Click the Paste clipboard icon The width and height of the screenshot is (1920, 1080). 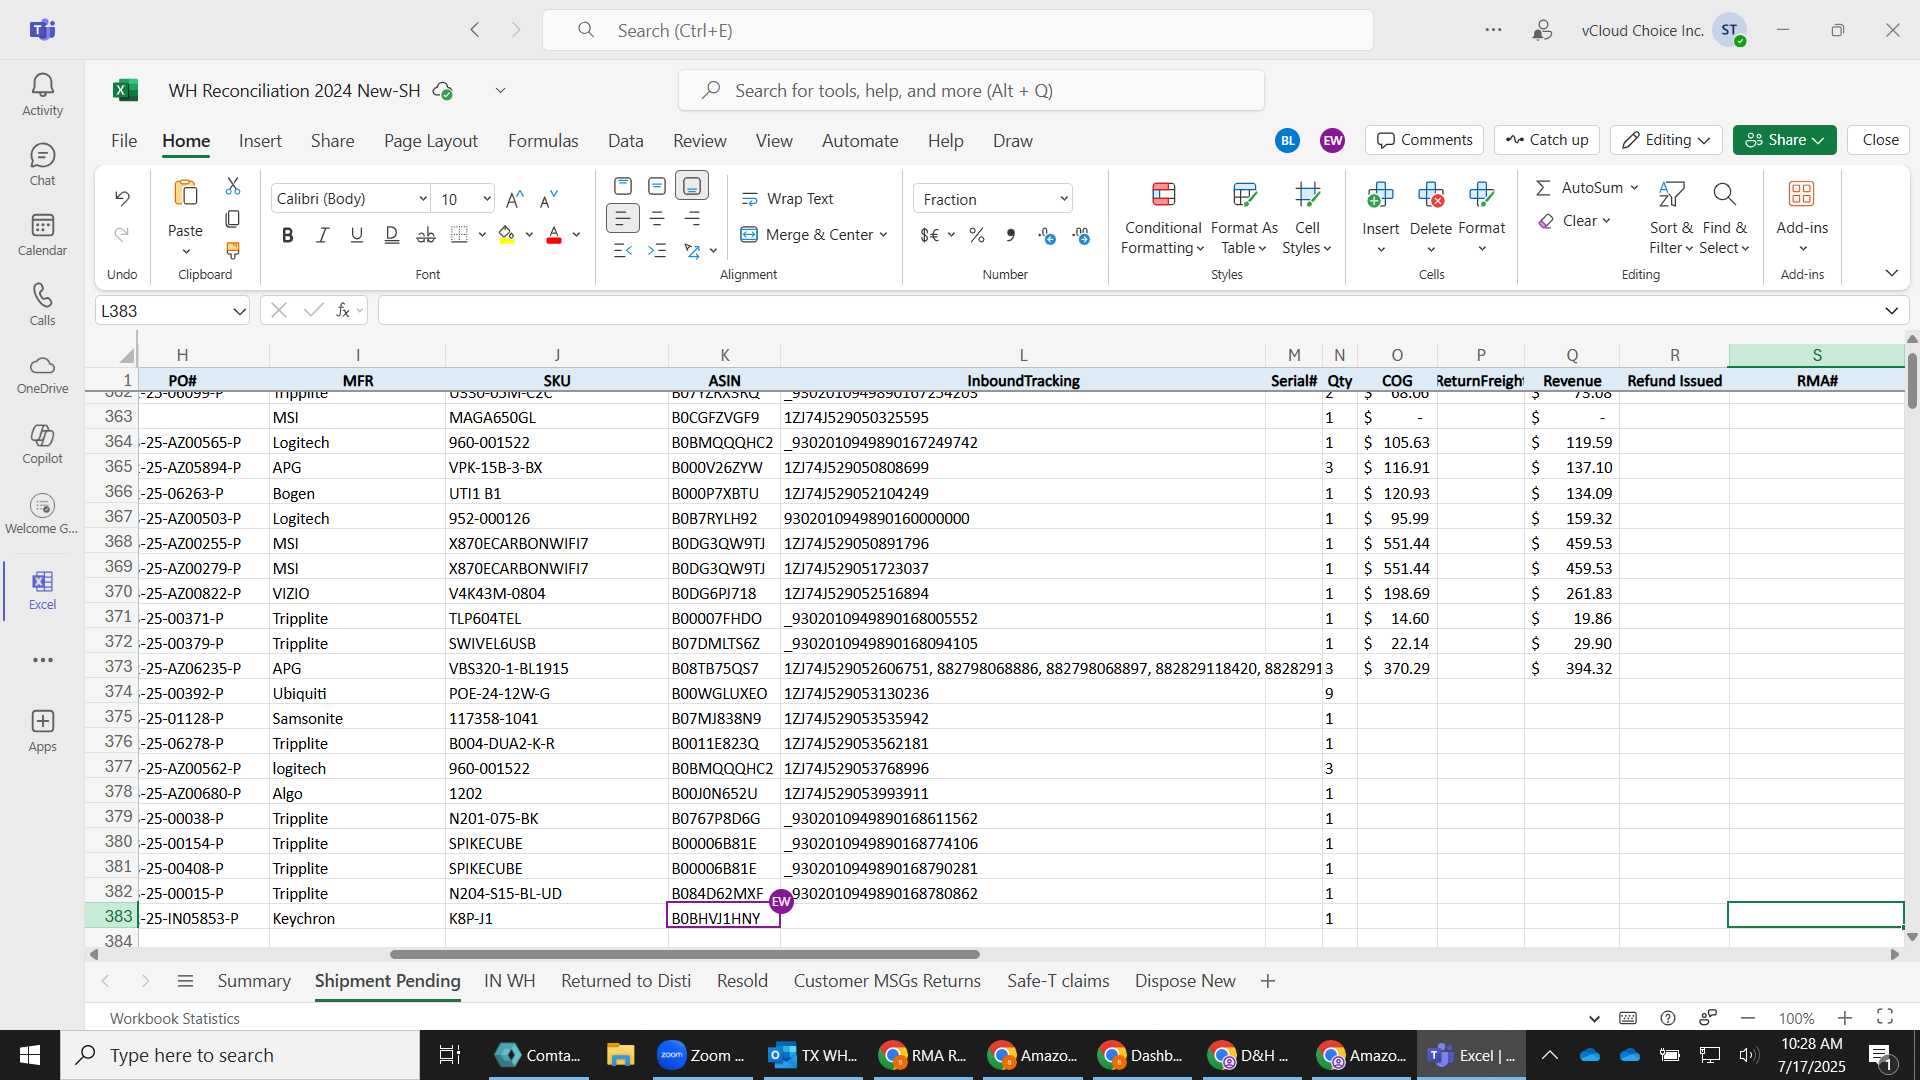point(185,193)
